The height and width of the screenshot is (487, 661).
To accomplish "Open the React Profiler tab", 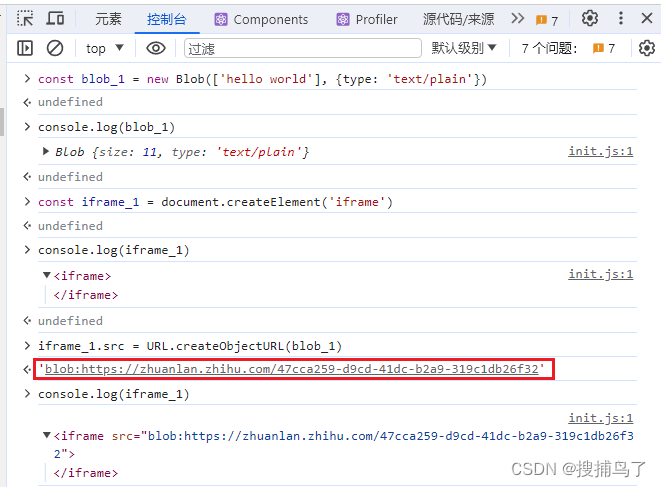I will [x=367, y=19].
